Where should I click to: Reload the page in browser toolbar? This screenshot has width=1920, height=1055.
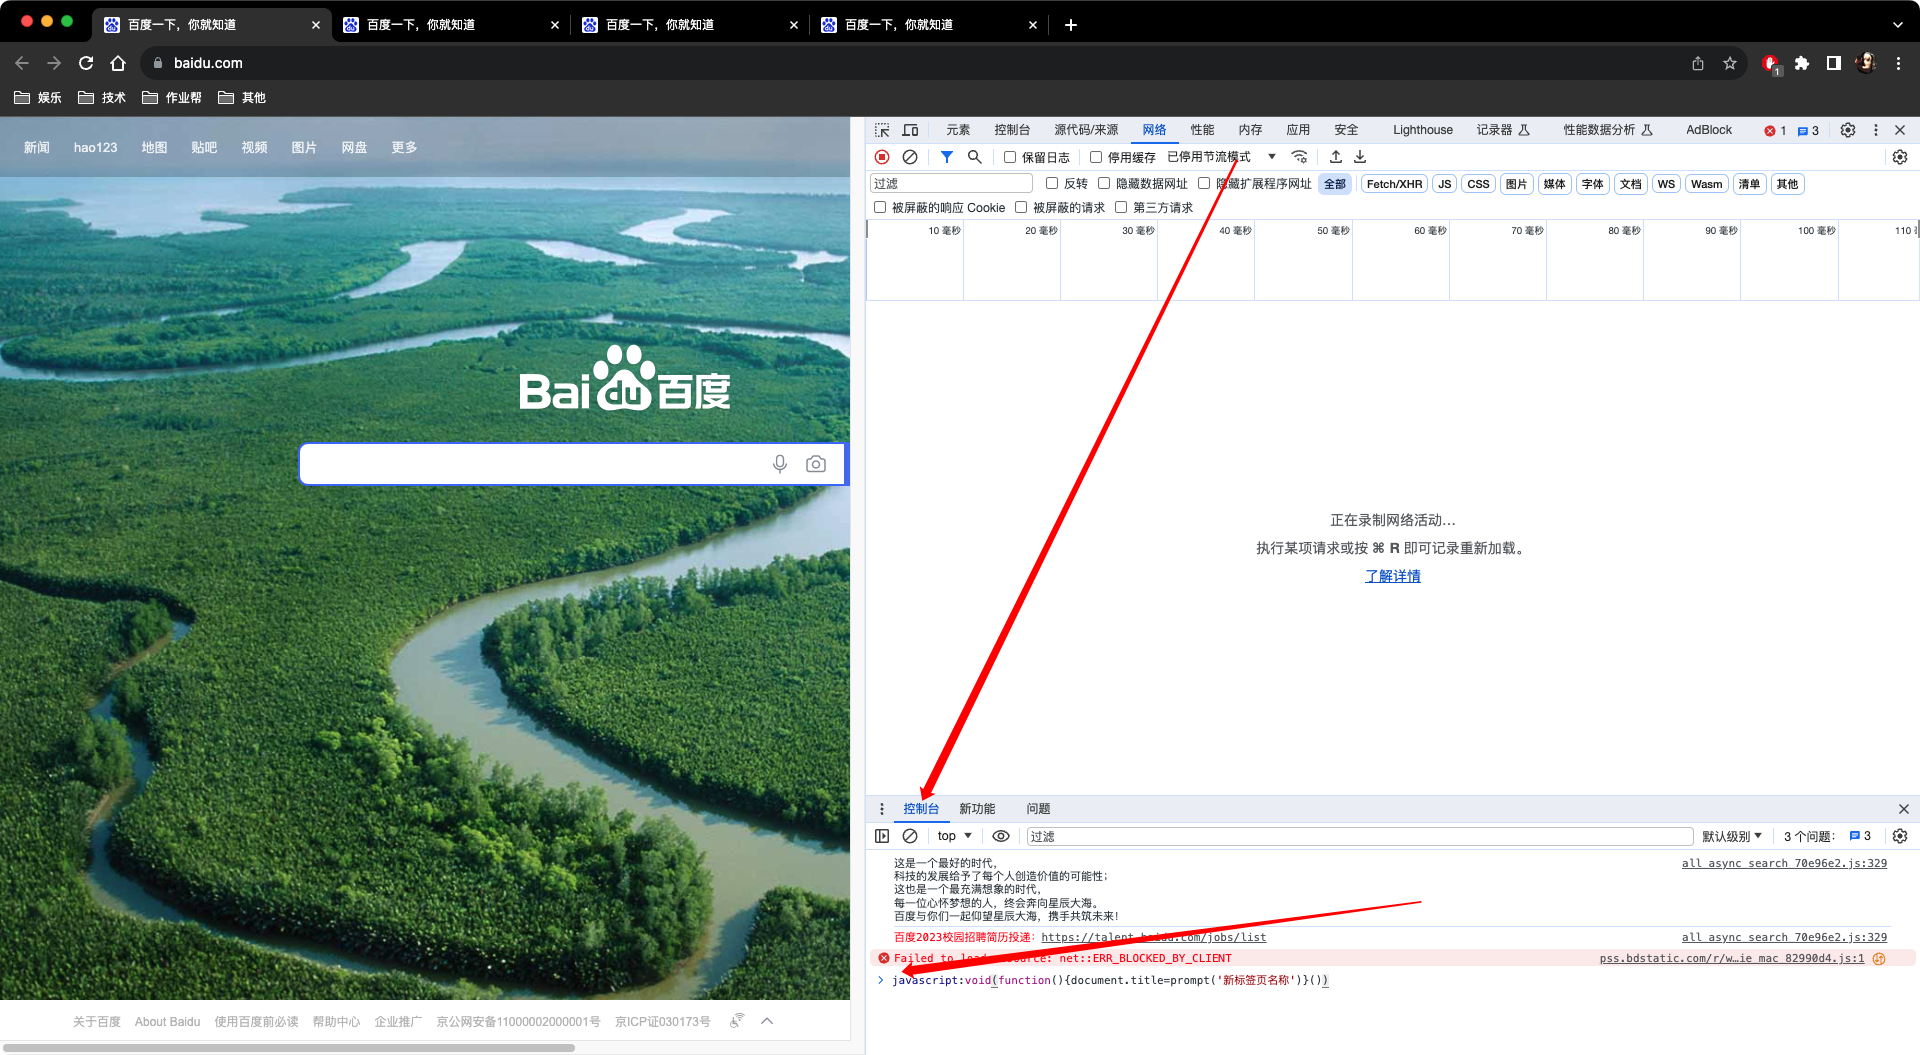(x=86, y=63)
